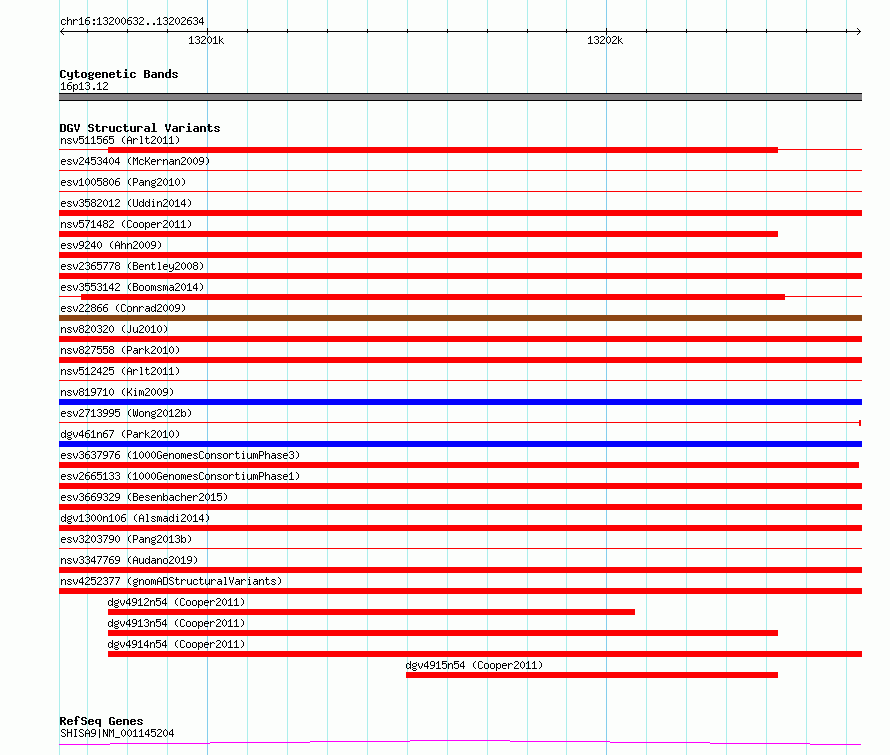The height and width of the screenshot is (755, 890).
Task: Click the thick red nsv511565 variant bar
Action: coord(443,150)
